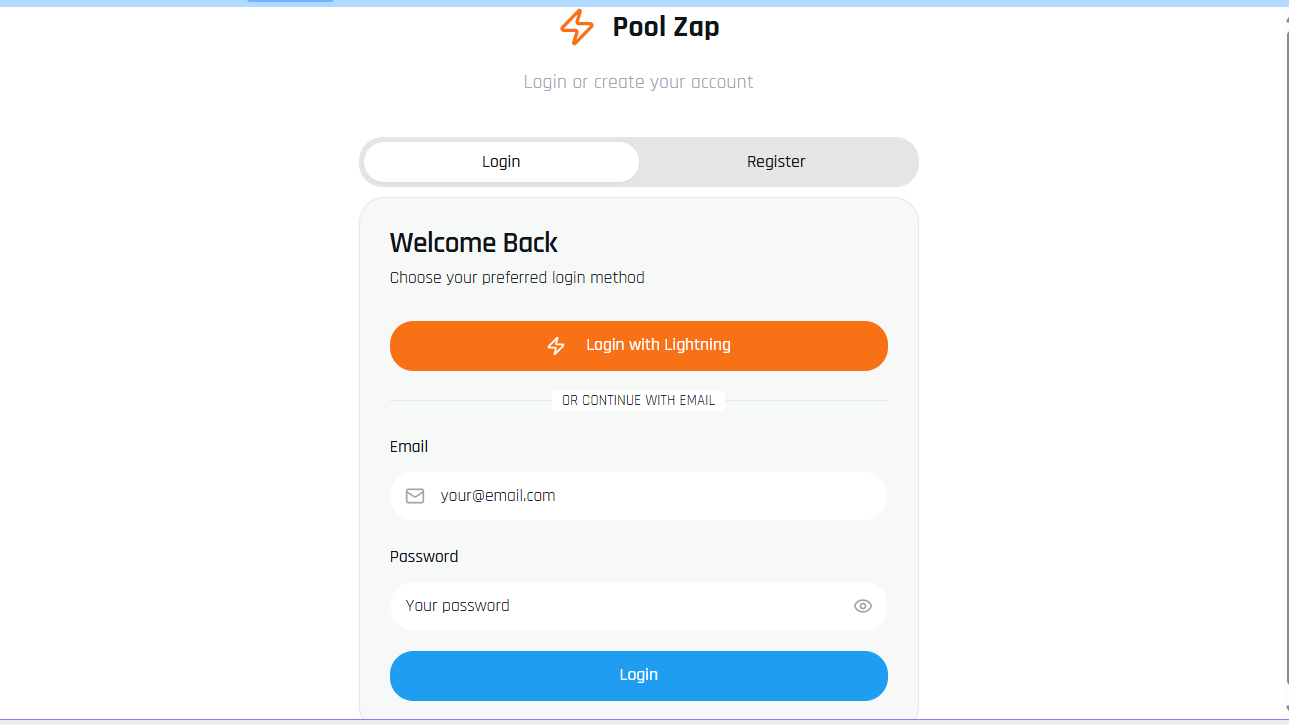Click the Password field label

[424, 557]
